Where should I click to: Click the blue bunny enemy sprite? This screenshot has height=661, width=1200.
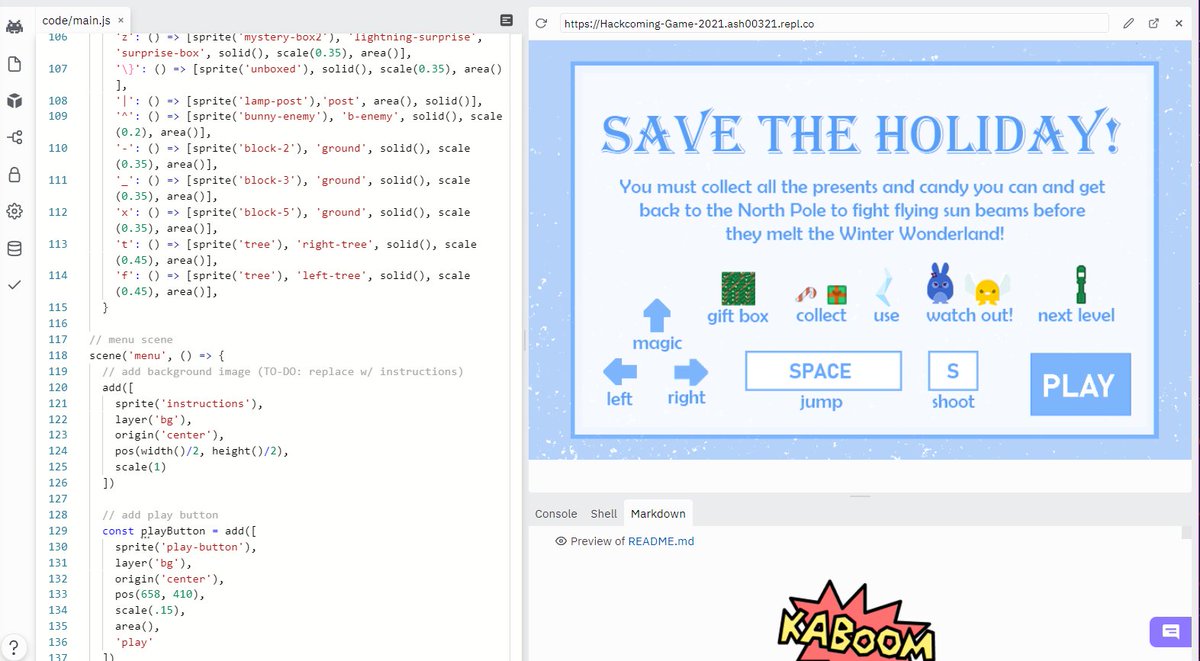[x=941, y=283]
